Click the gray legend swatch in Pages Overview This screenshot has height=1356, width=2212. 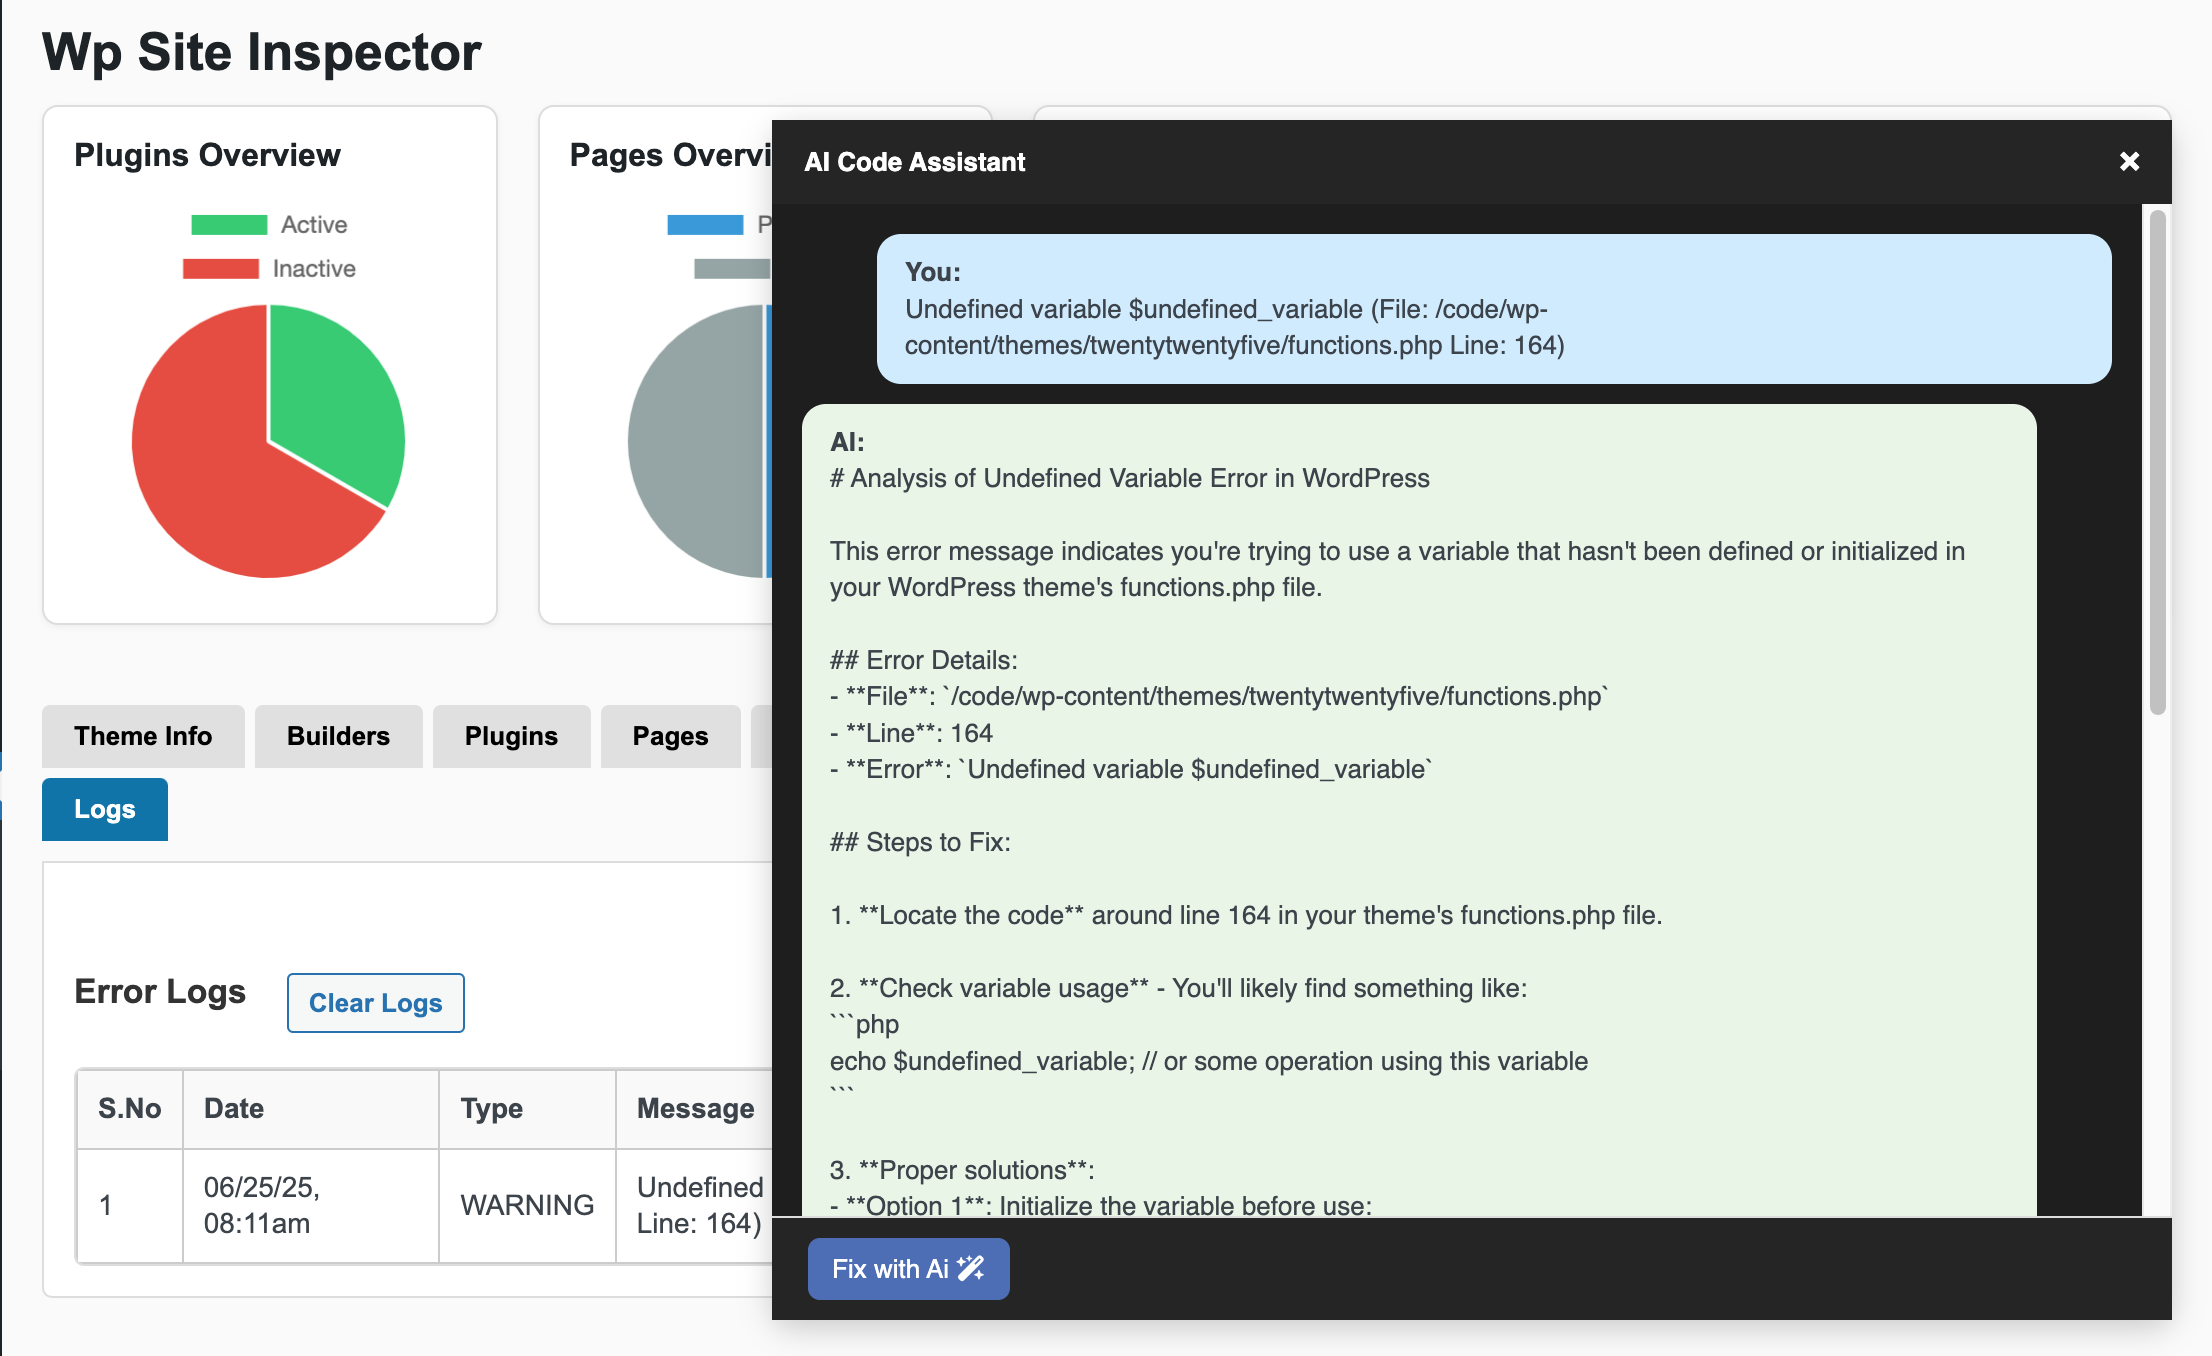[732, 269]
